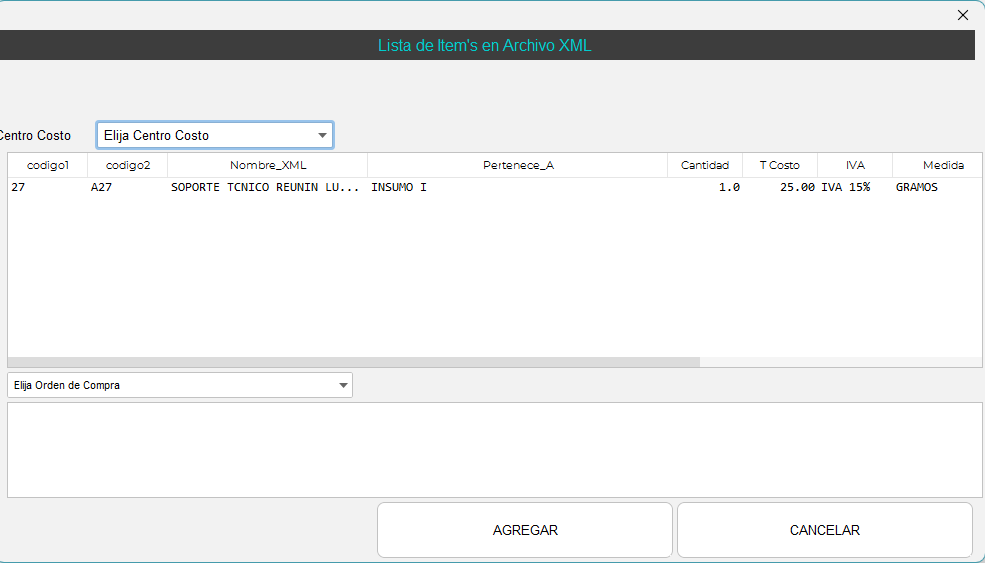Close the XML item list dialog
Screen dimensions: 985x563
point(963,15)
